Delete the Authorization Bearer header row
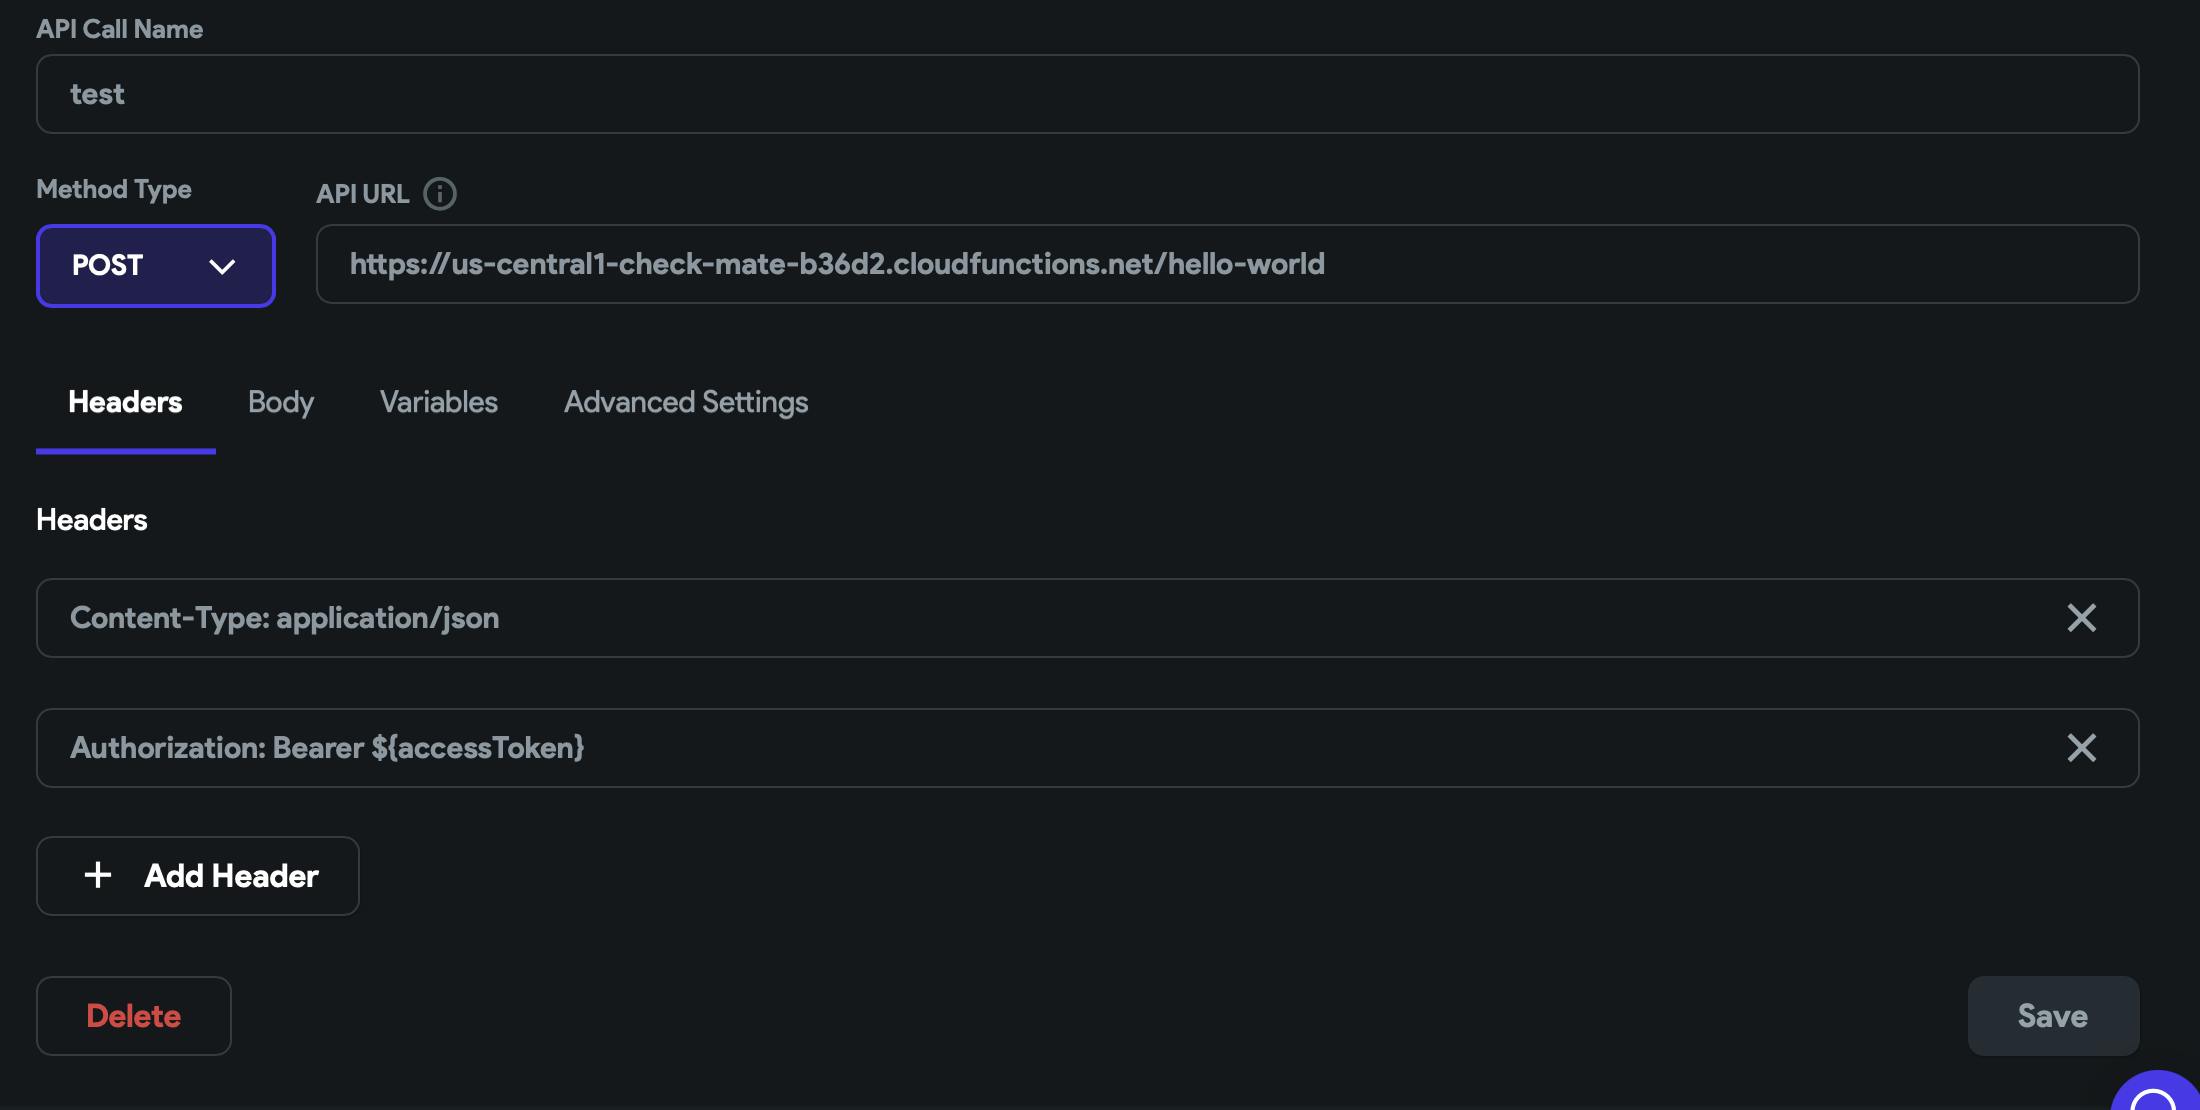Image resolution: width=2200 pixels, height=1110 pixels. tap(2081, 748)
